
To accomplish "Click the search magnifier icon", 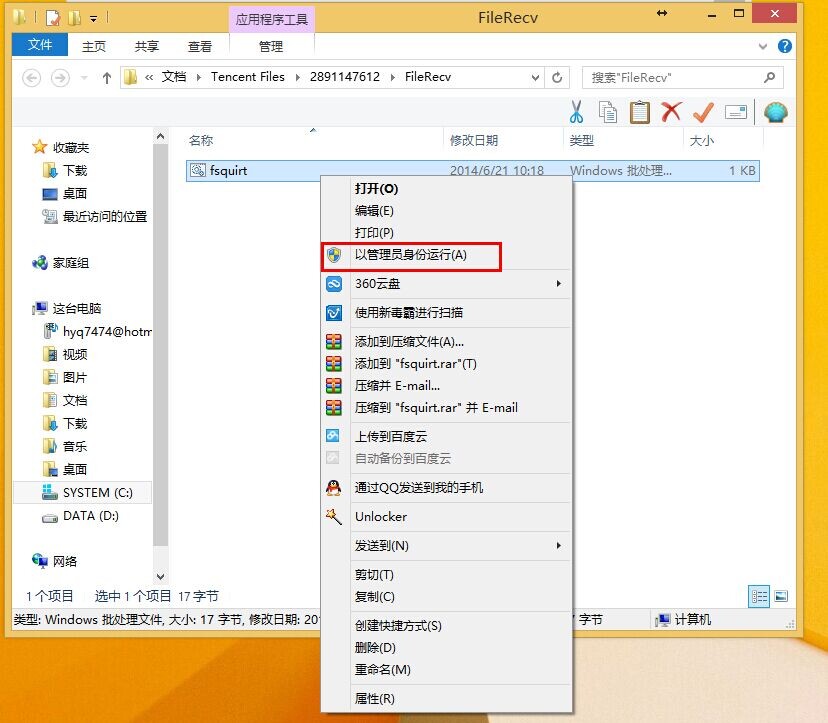I will tap(769, 78).
